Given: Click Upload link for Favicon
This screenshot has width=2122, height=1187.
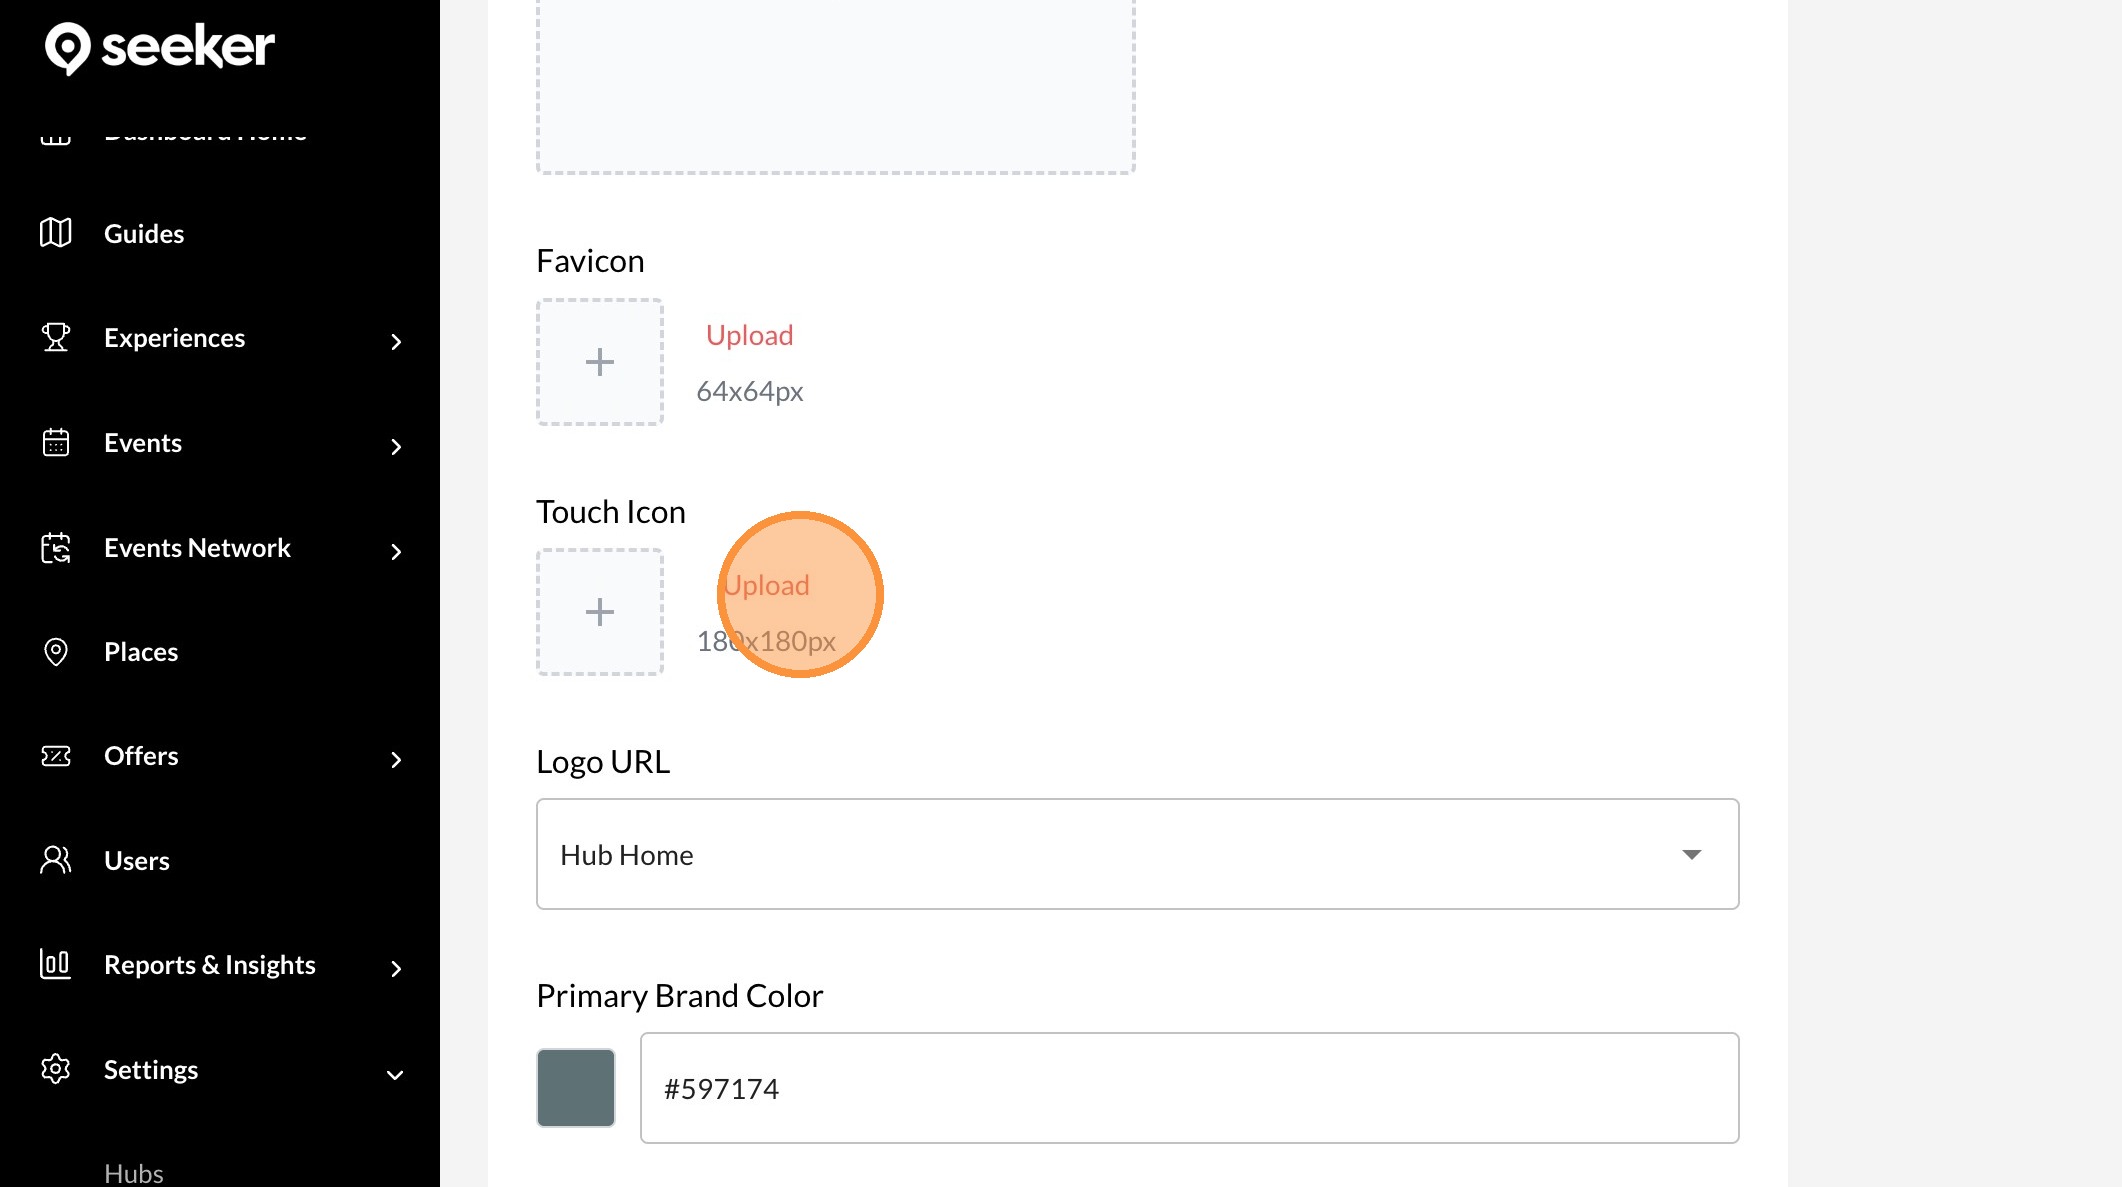Looking at the screenshot, I should coord(749,335).
